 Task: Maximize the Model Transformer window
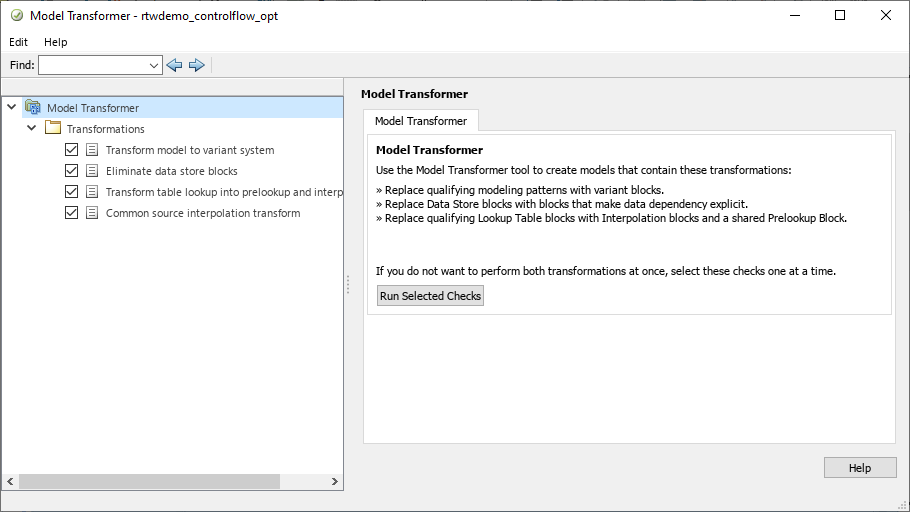(840, 15)
